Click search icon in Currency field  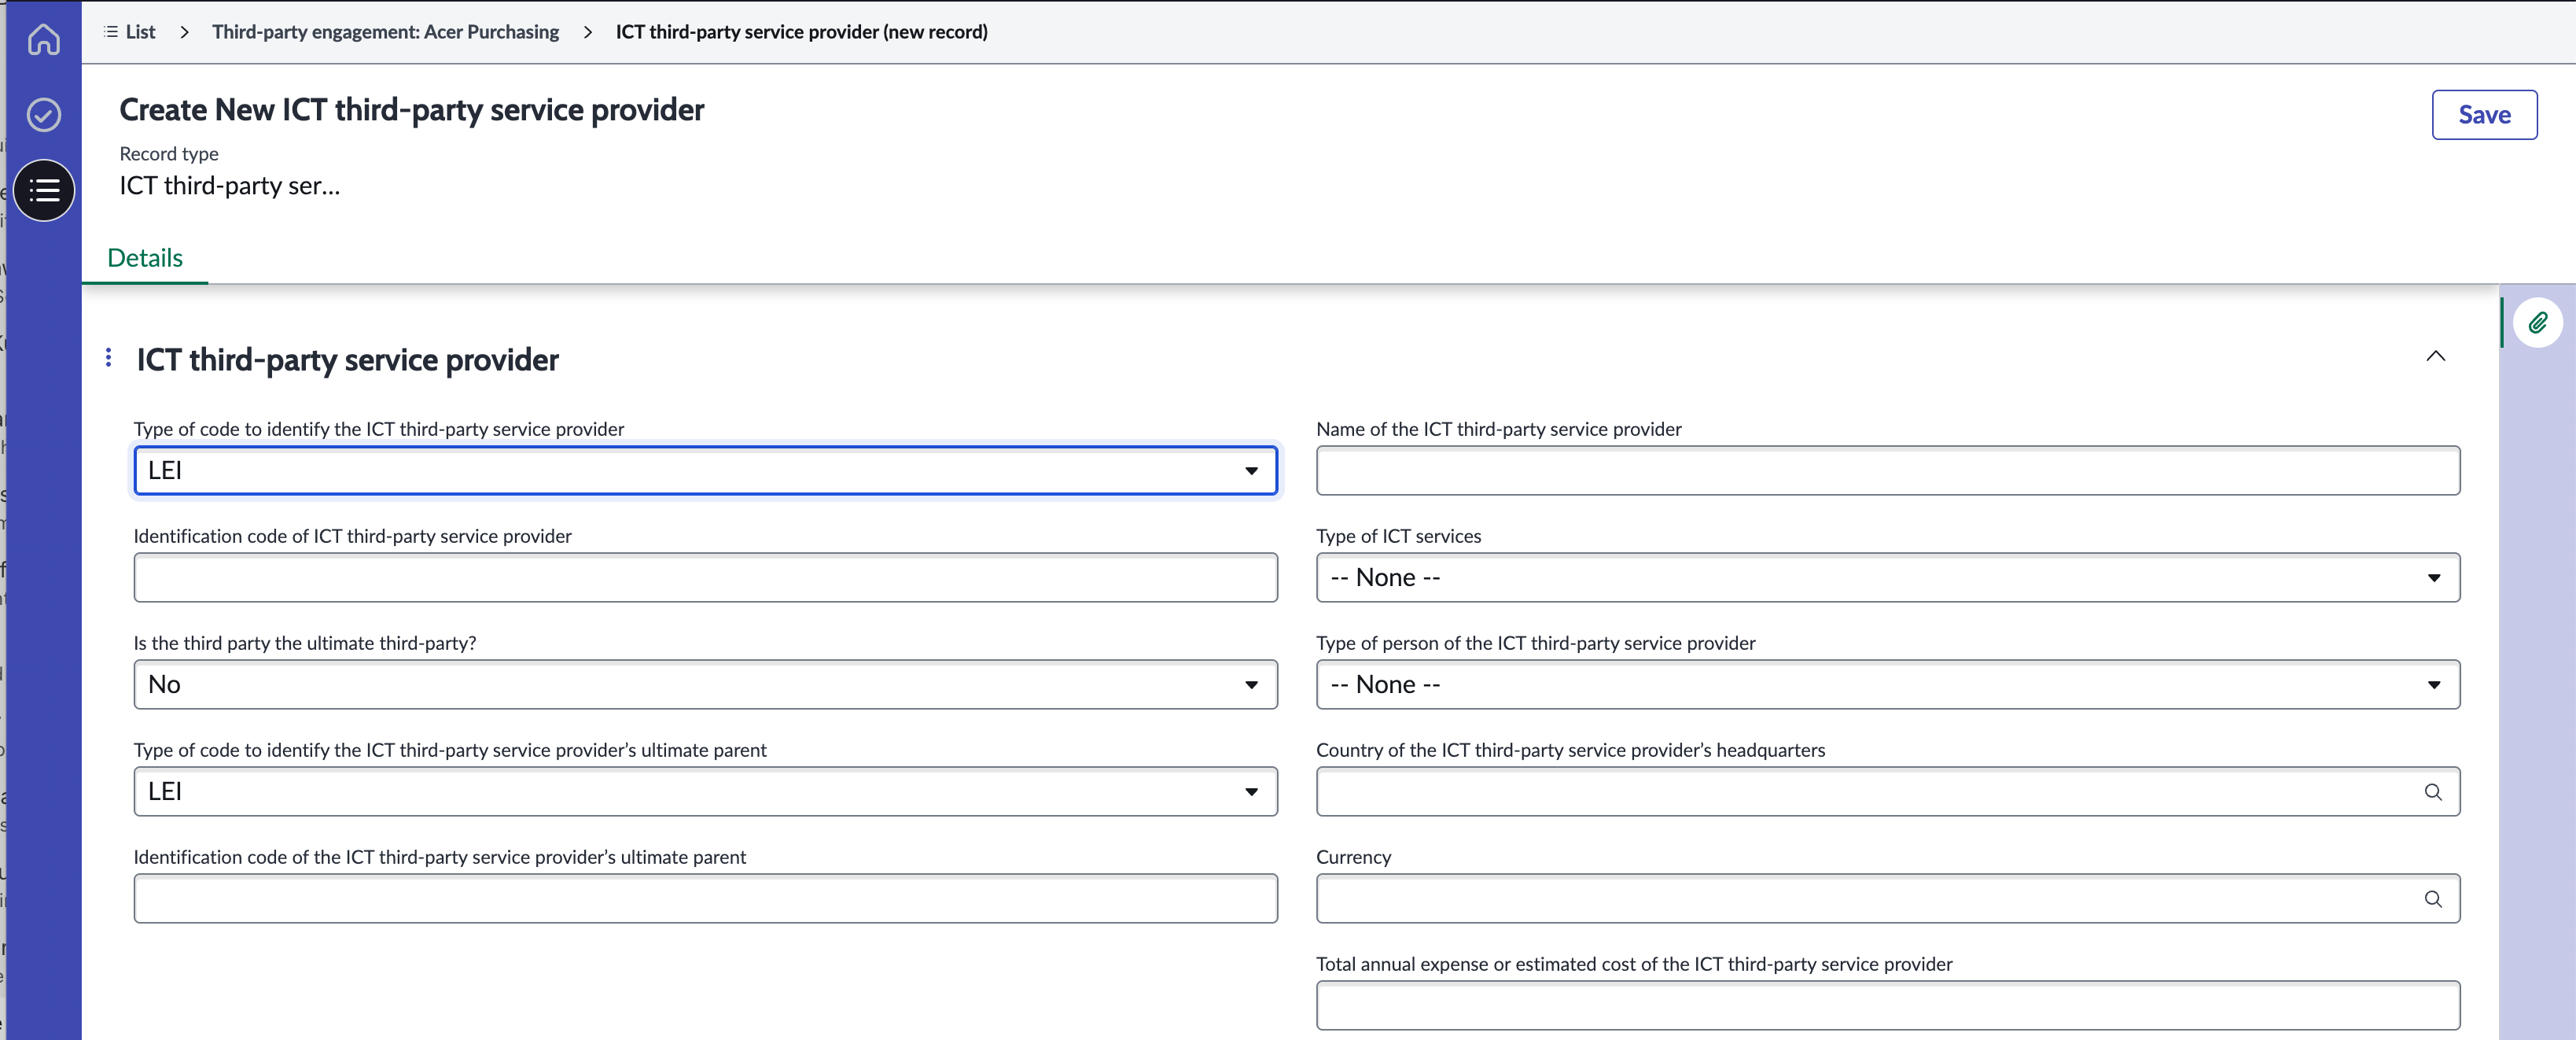2432,899
